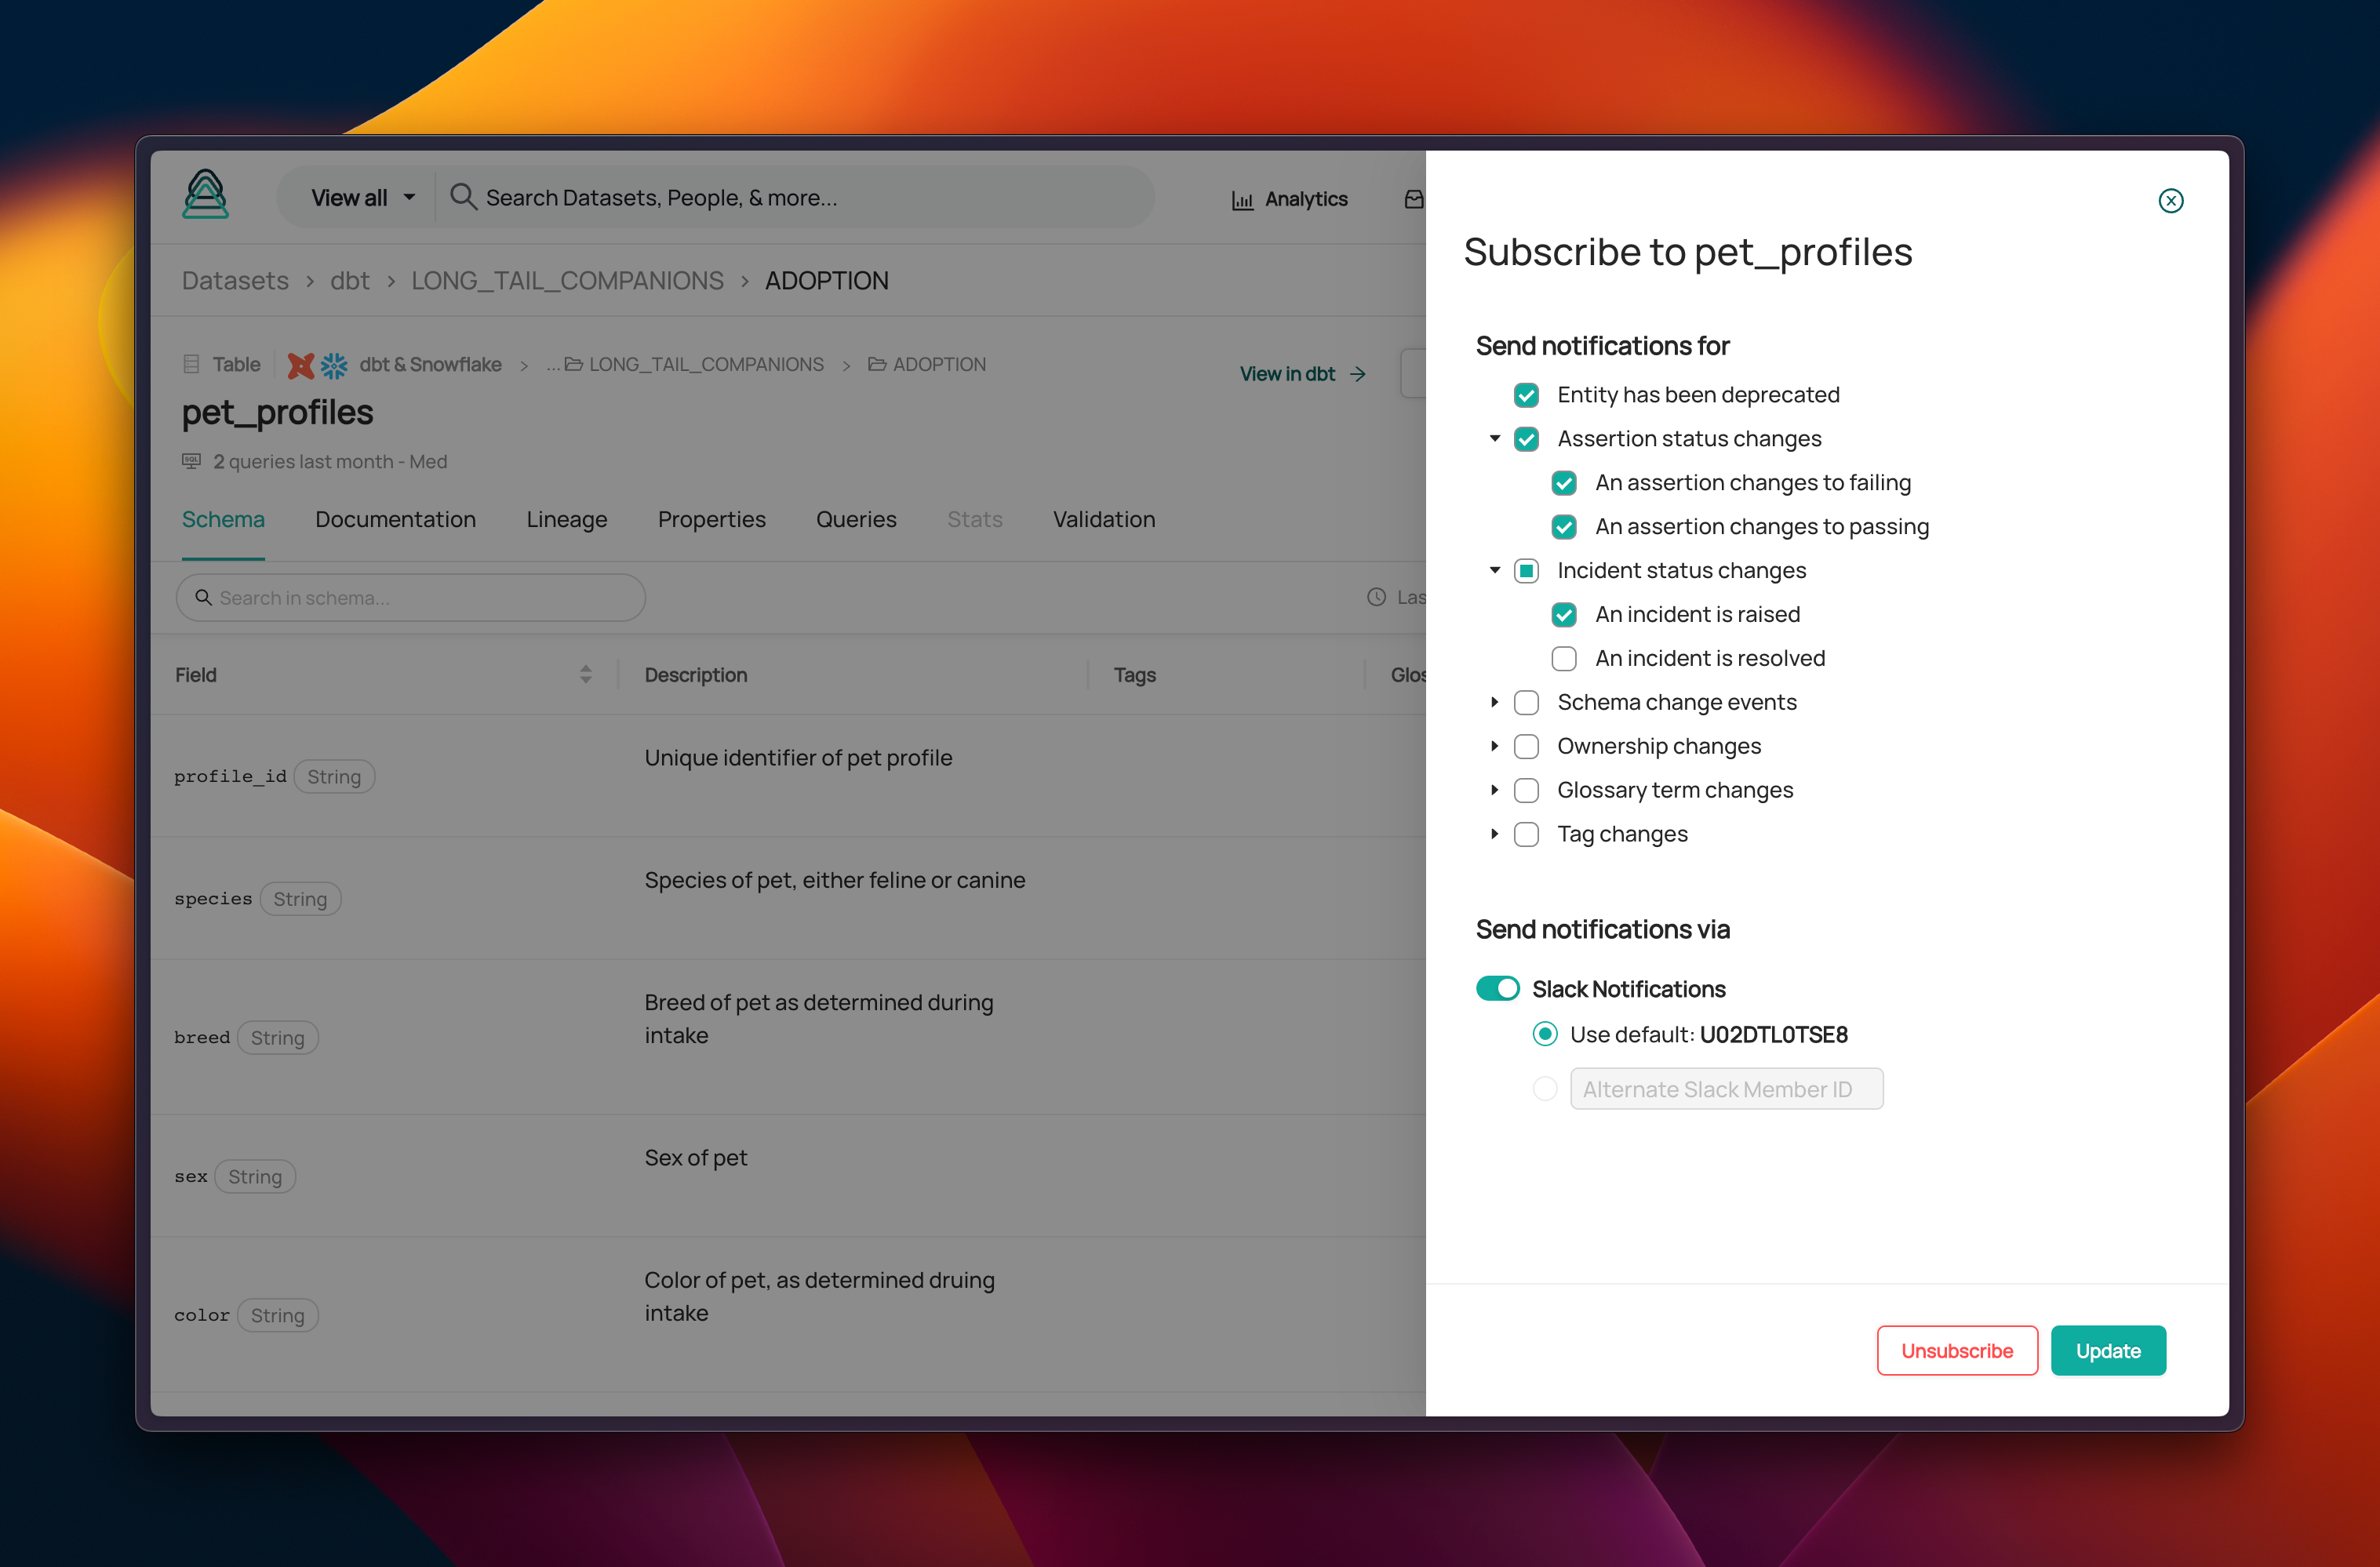
Task: Disable the Slack Notifications toggle
Action: point(1497,988)
